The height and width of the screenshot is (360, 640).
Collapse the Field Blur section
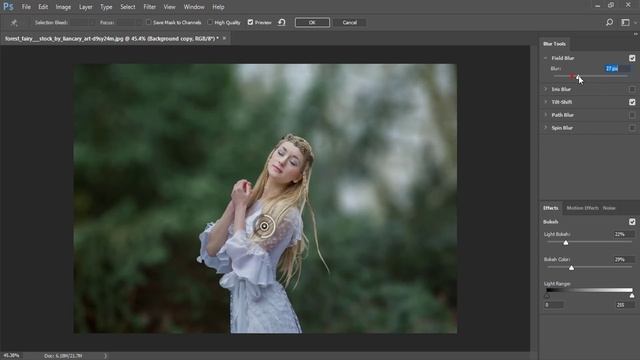(x=546, y=58)
